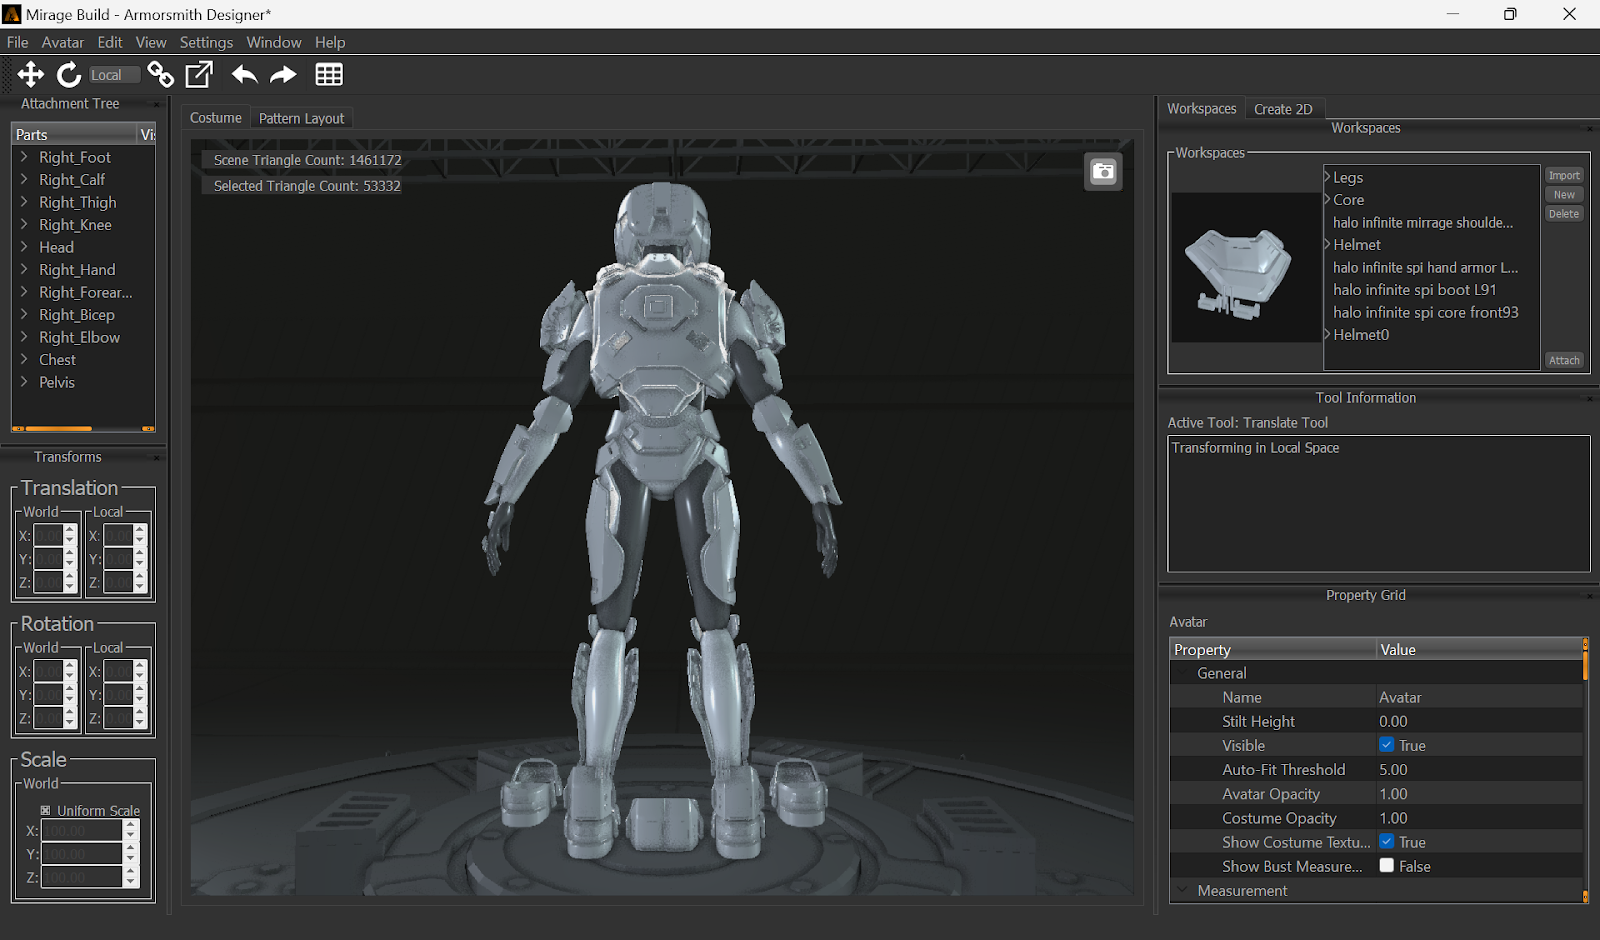Click the export arrow icon in toolbar
1600x940 pixels.
(x=200, y=74)
